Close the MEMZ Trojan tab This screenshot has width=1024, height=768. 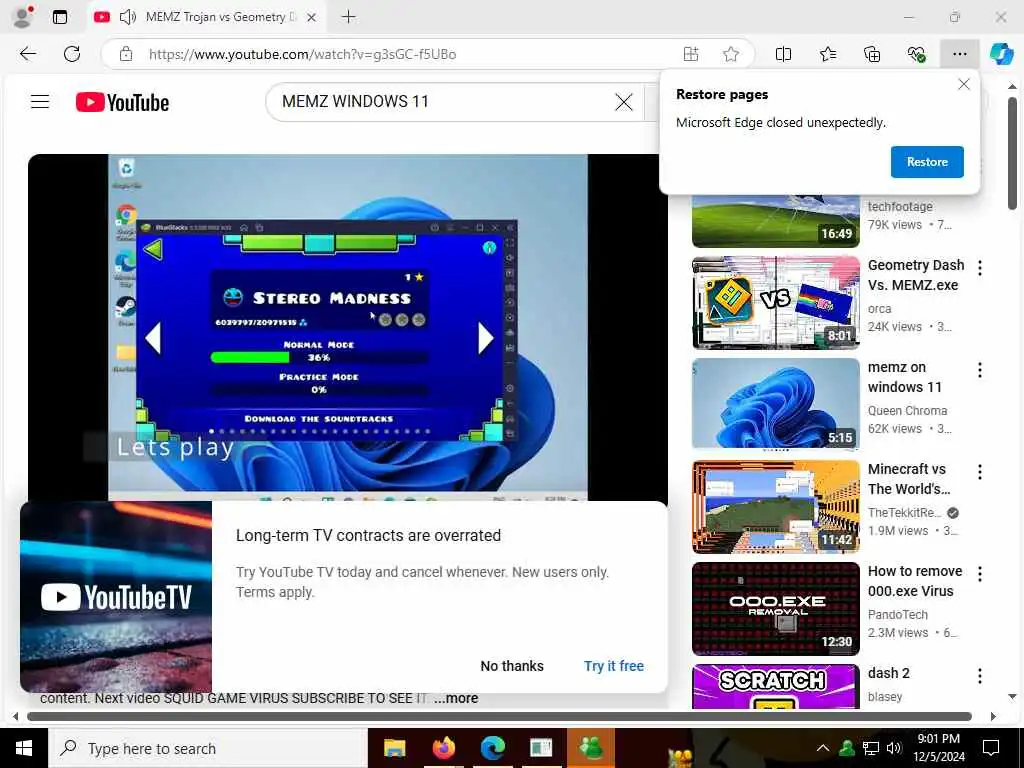[312, 17]
